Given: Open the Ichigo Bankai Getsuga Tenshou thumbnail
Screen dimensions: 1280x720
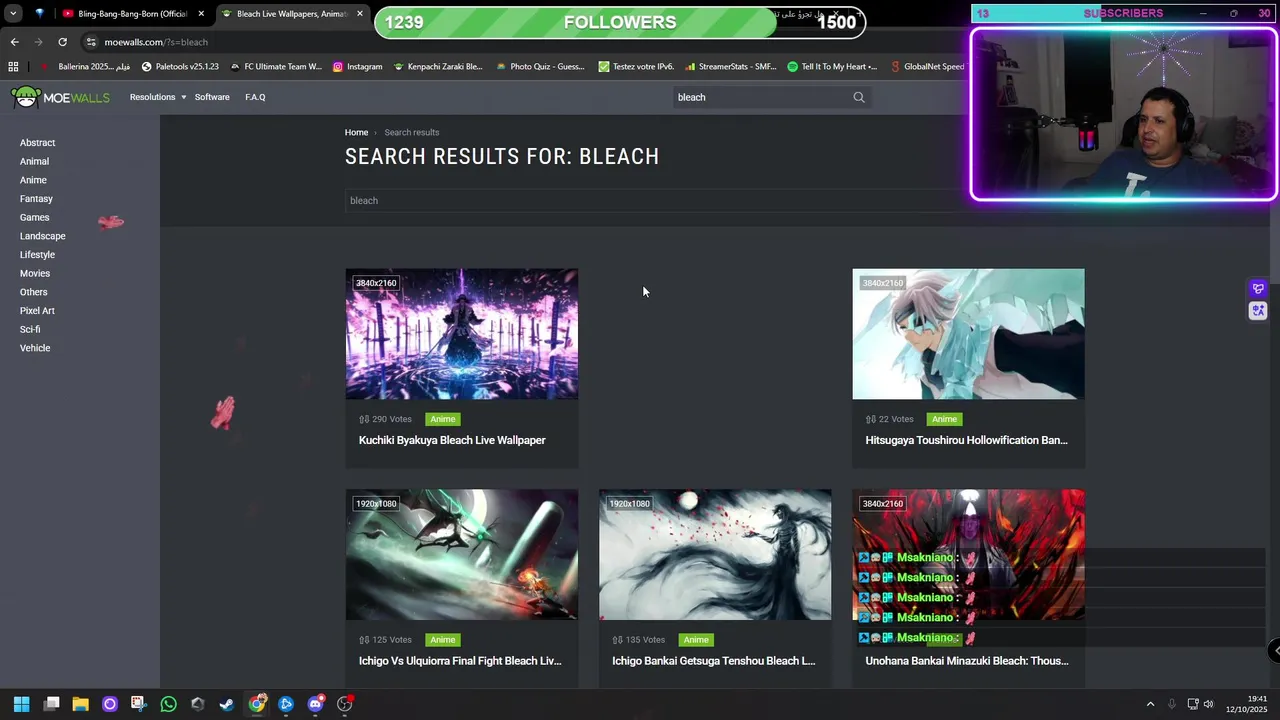Looking at the screenshot, I should tap(715, 555).
